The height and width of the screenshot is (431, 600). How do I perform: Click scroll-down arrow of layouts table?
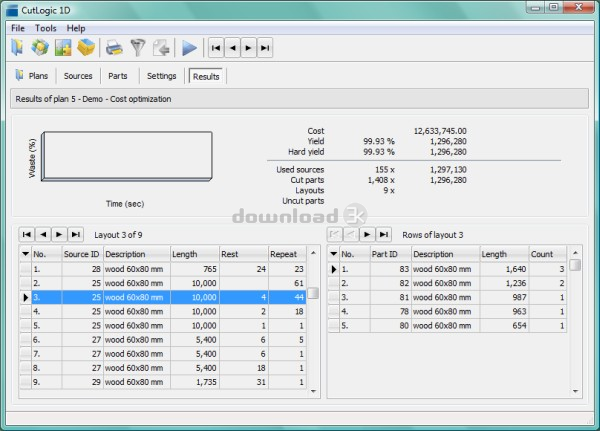click(x=313, y=391)
